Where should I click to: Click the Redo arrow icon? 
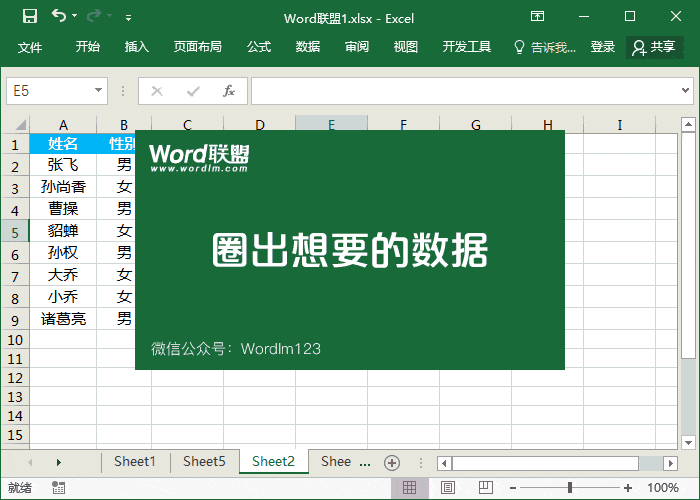94,17
